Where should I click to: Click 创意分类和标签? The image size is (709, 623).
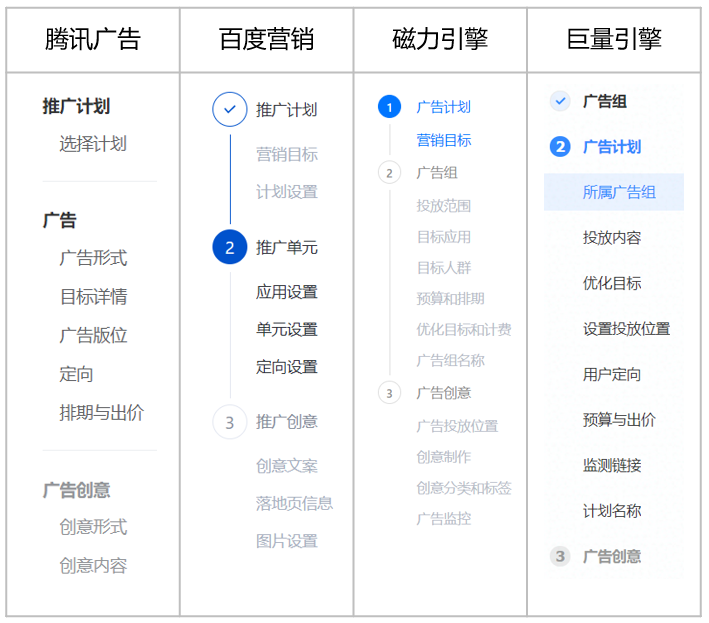pyautogui.click(x=464, y=488)
